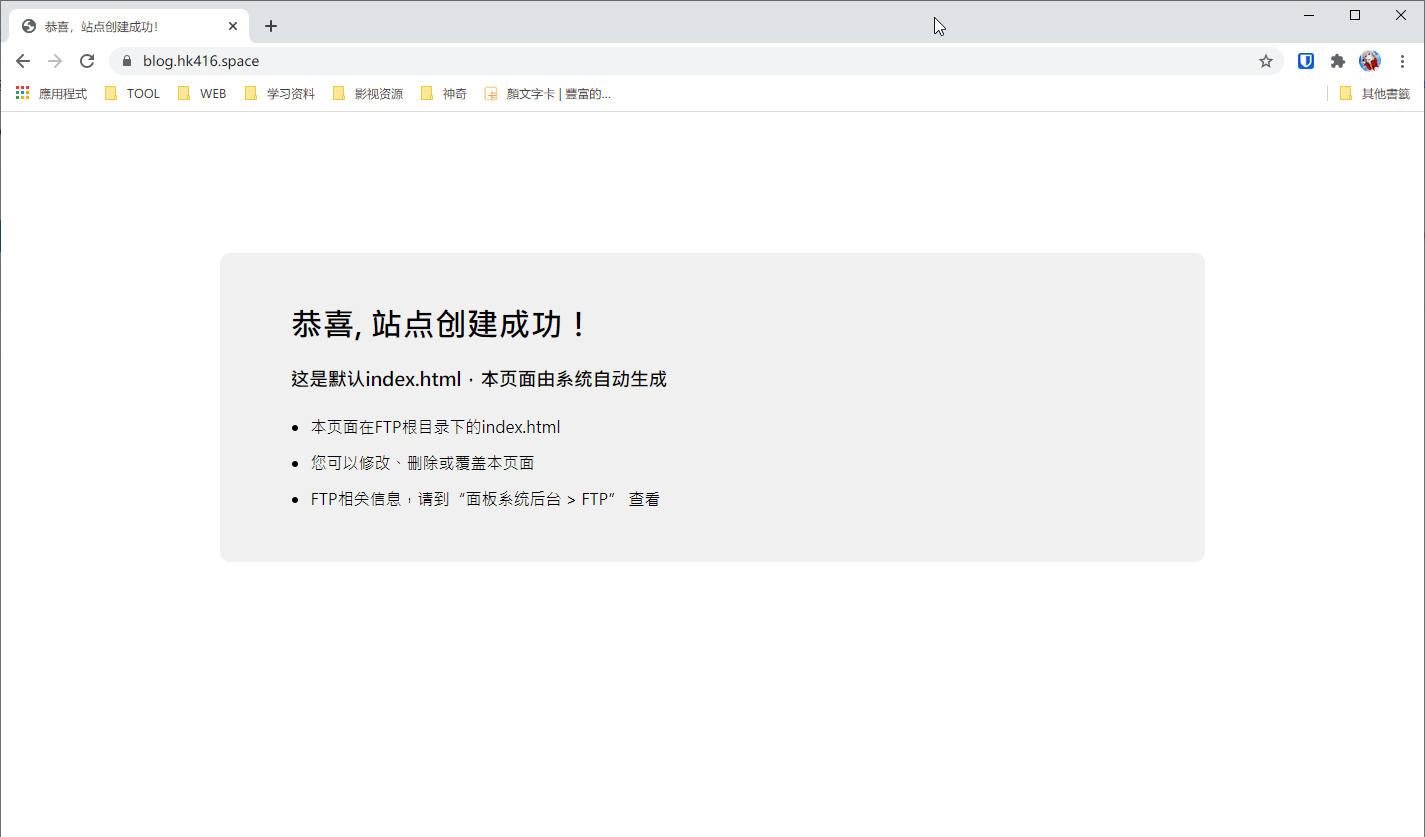Close the Chrome window

click(x=1401, y=15)
